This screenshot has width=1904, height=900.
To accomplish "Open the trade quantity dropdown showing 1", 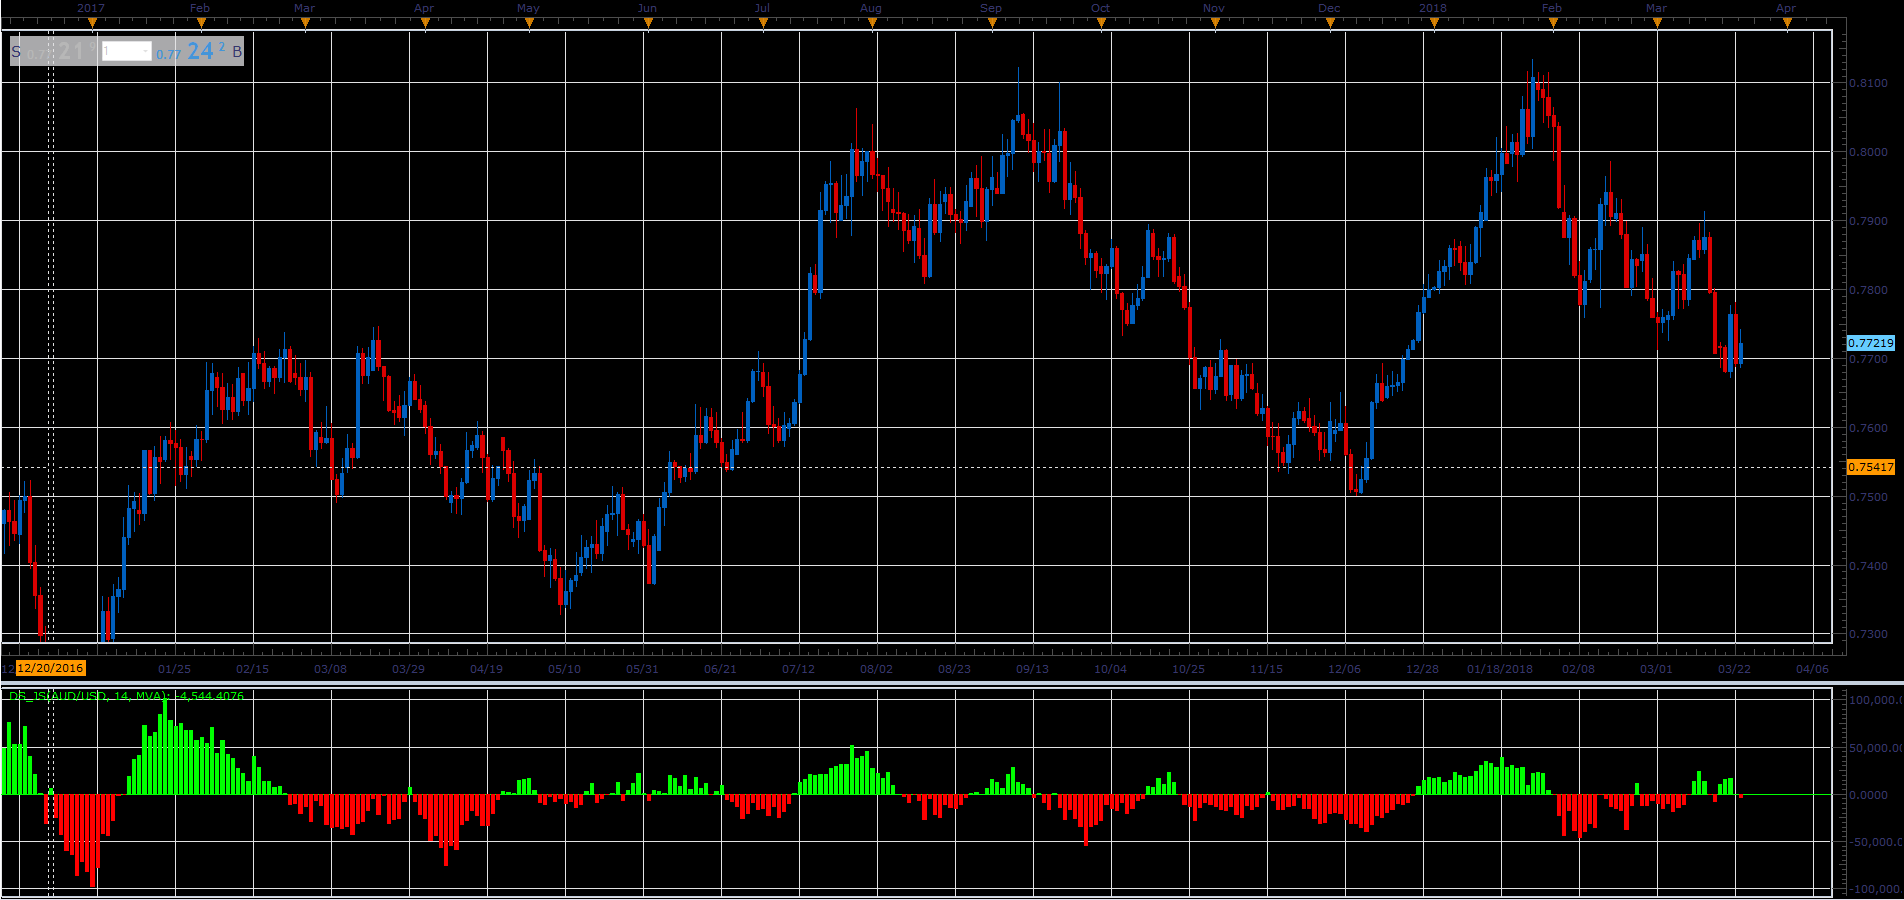I will pyautogui.click(x=127, y=51).
